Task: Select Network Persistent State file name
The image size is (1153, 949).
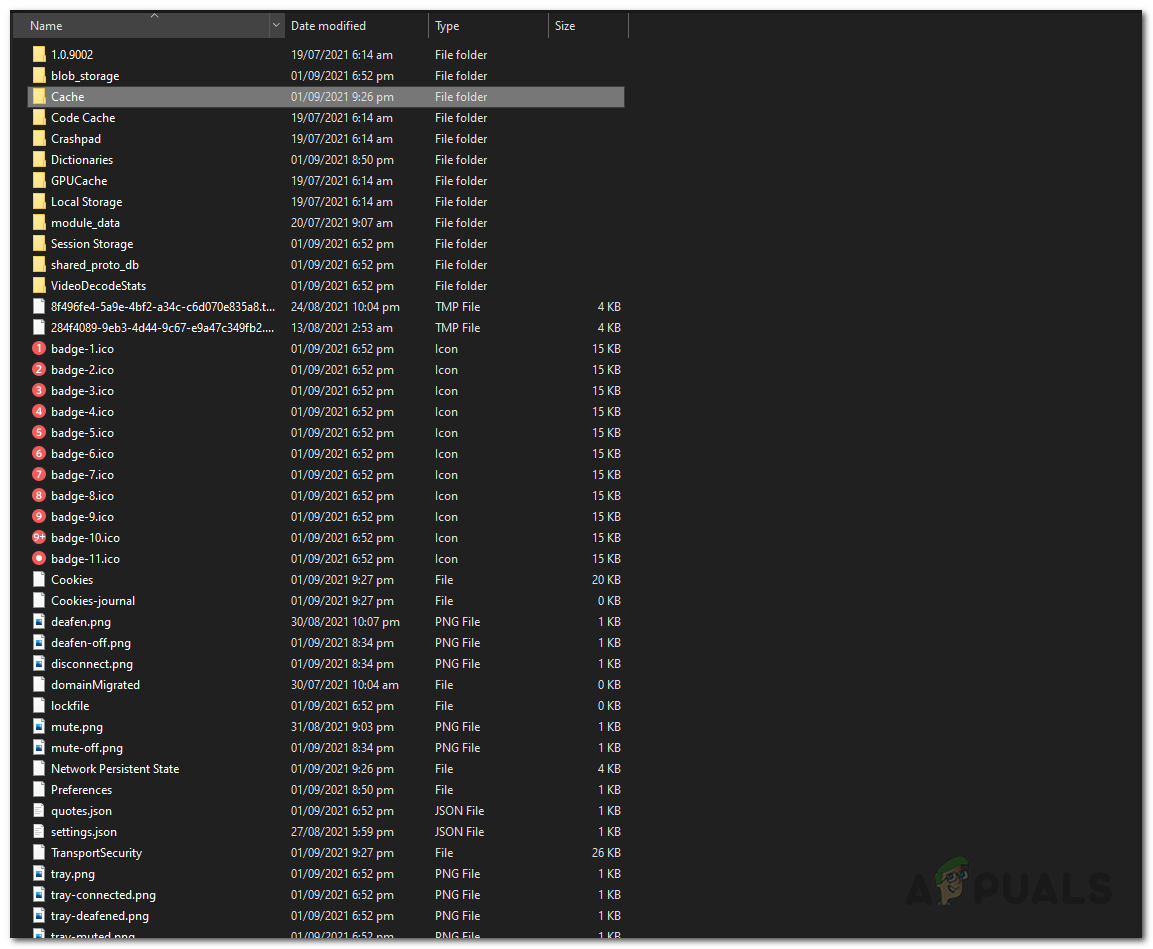Action: point(115,769)
